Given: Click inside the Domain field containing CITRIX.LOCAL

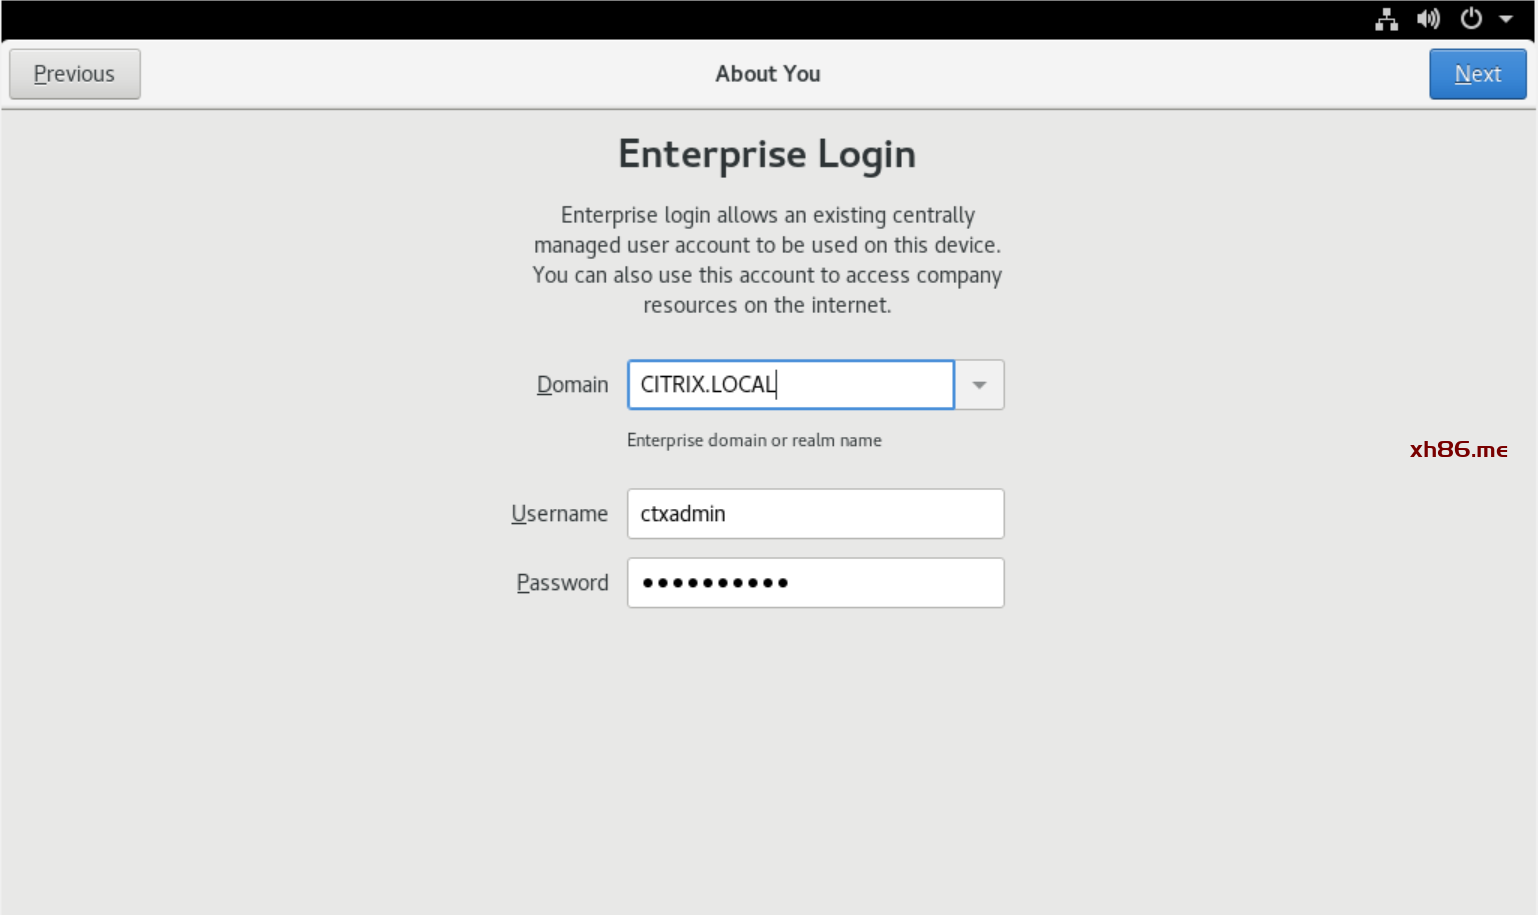Looking at the screenshot, I should tap(790, 385).
